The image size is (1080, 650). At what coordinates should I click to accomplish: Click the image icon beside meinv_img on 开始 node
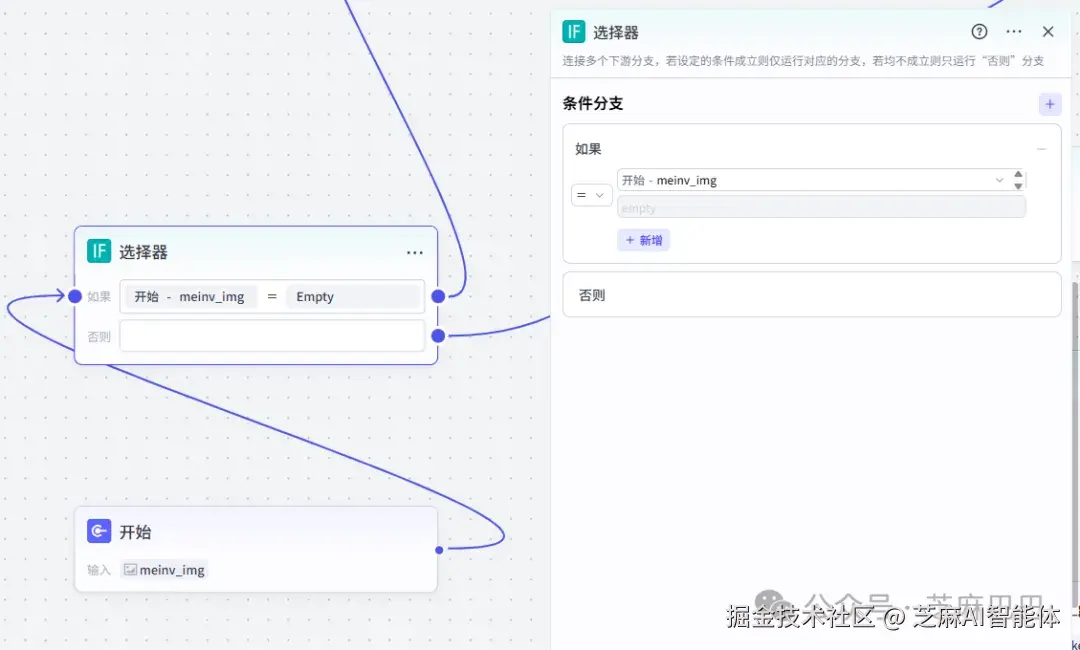pyautogui.click(x=131, y=569)
